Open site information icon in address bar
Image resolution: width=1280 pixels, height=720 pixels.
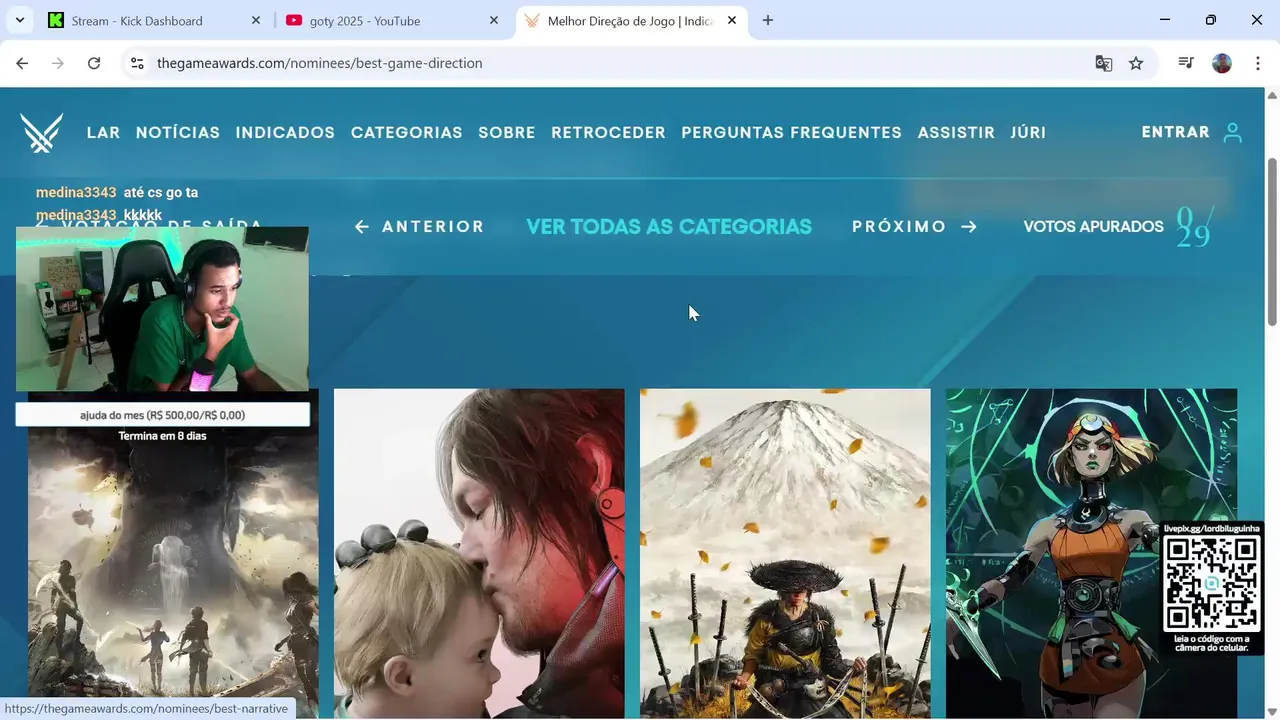click(x=138, y=63)
